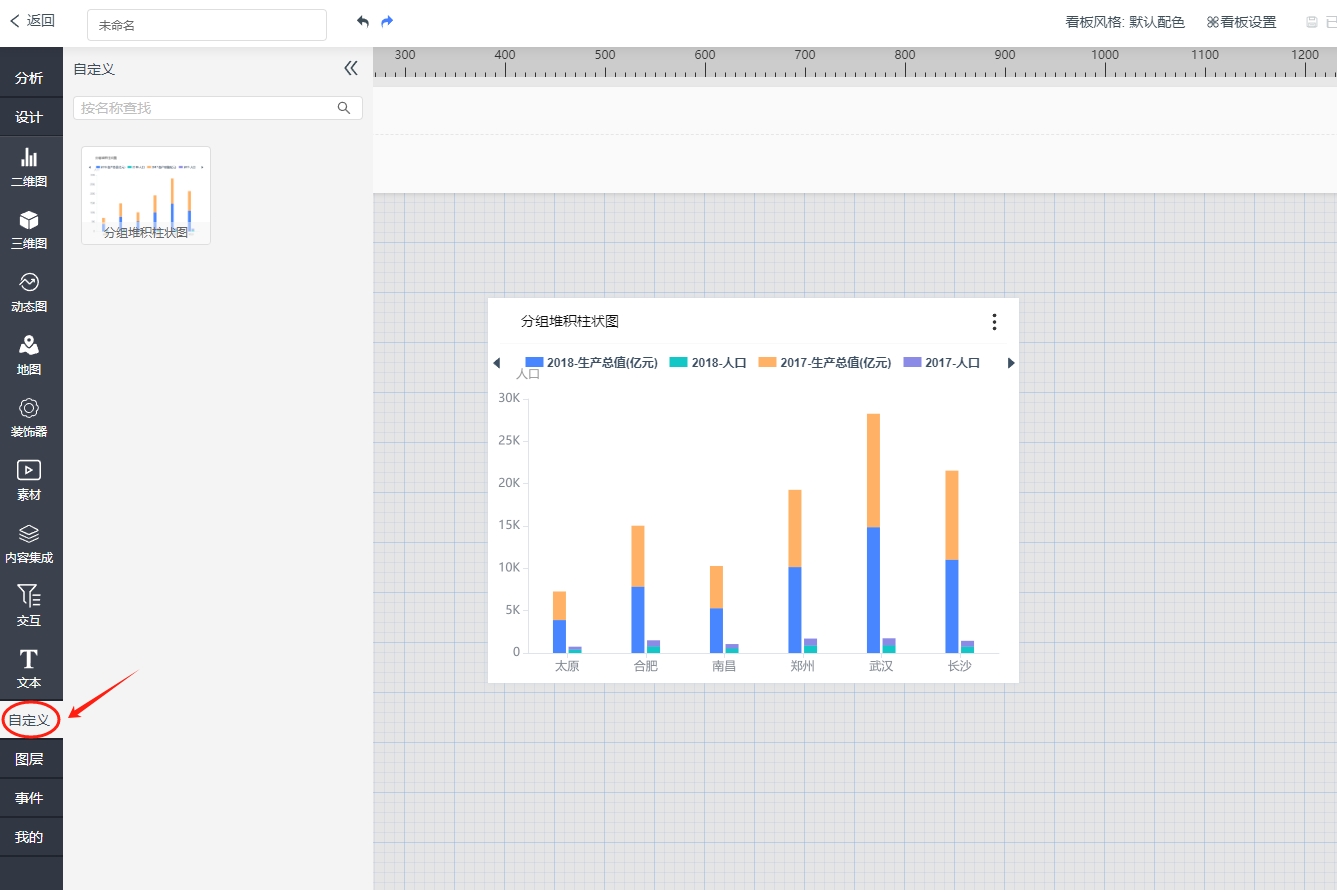Open the 三维图 (3D chart) panel
The height and width of the screenshot is (890, 1337).
[x=29, y=228]
